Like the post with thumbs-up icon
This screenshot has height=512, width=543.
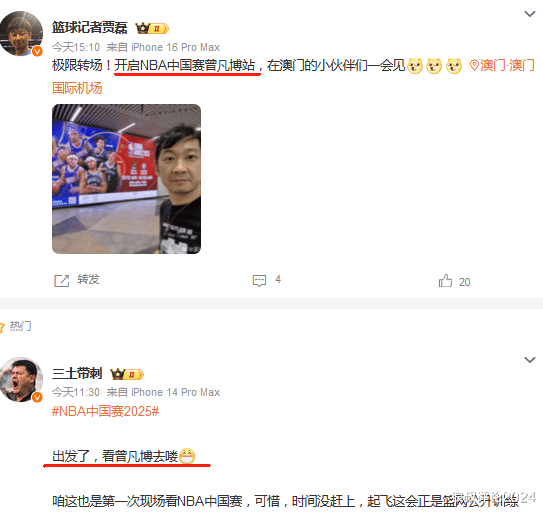[445, 281]
